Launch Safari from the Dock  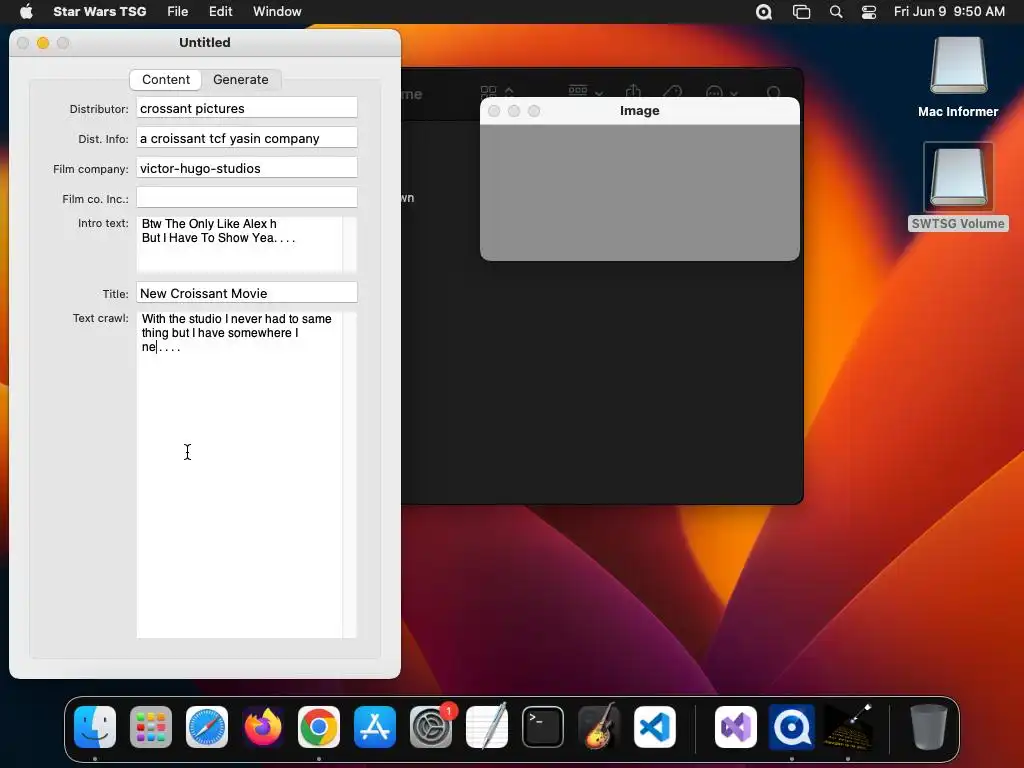[x=207, y=727]
